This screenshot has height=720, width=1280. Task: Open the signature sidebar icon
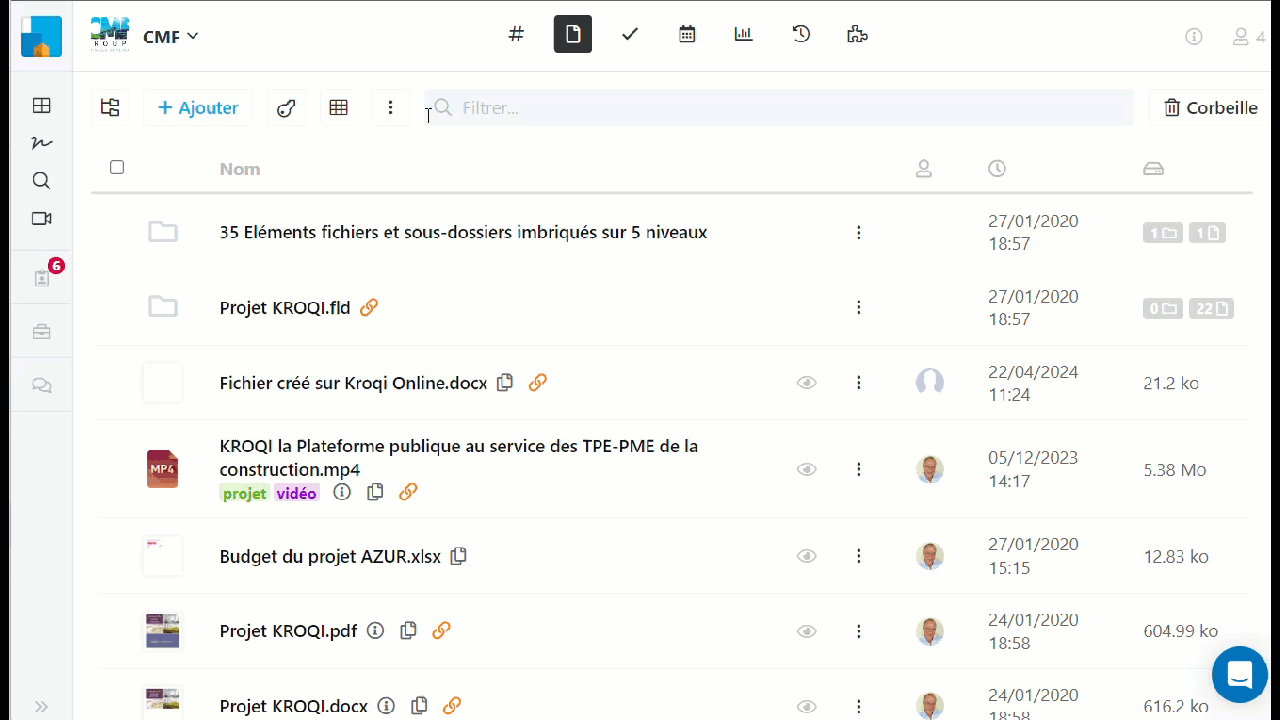(x=42, y=143)
